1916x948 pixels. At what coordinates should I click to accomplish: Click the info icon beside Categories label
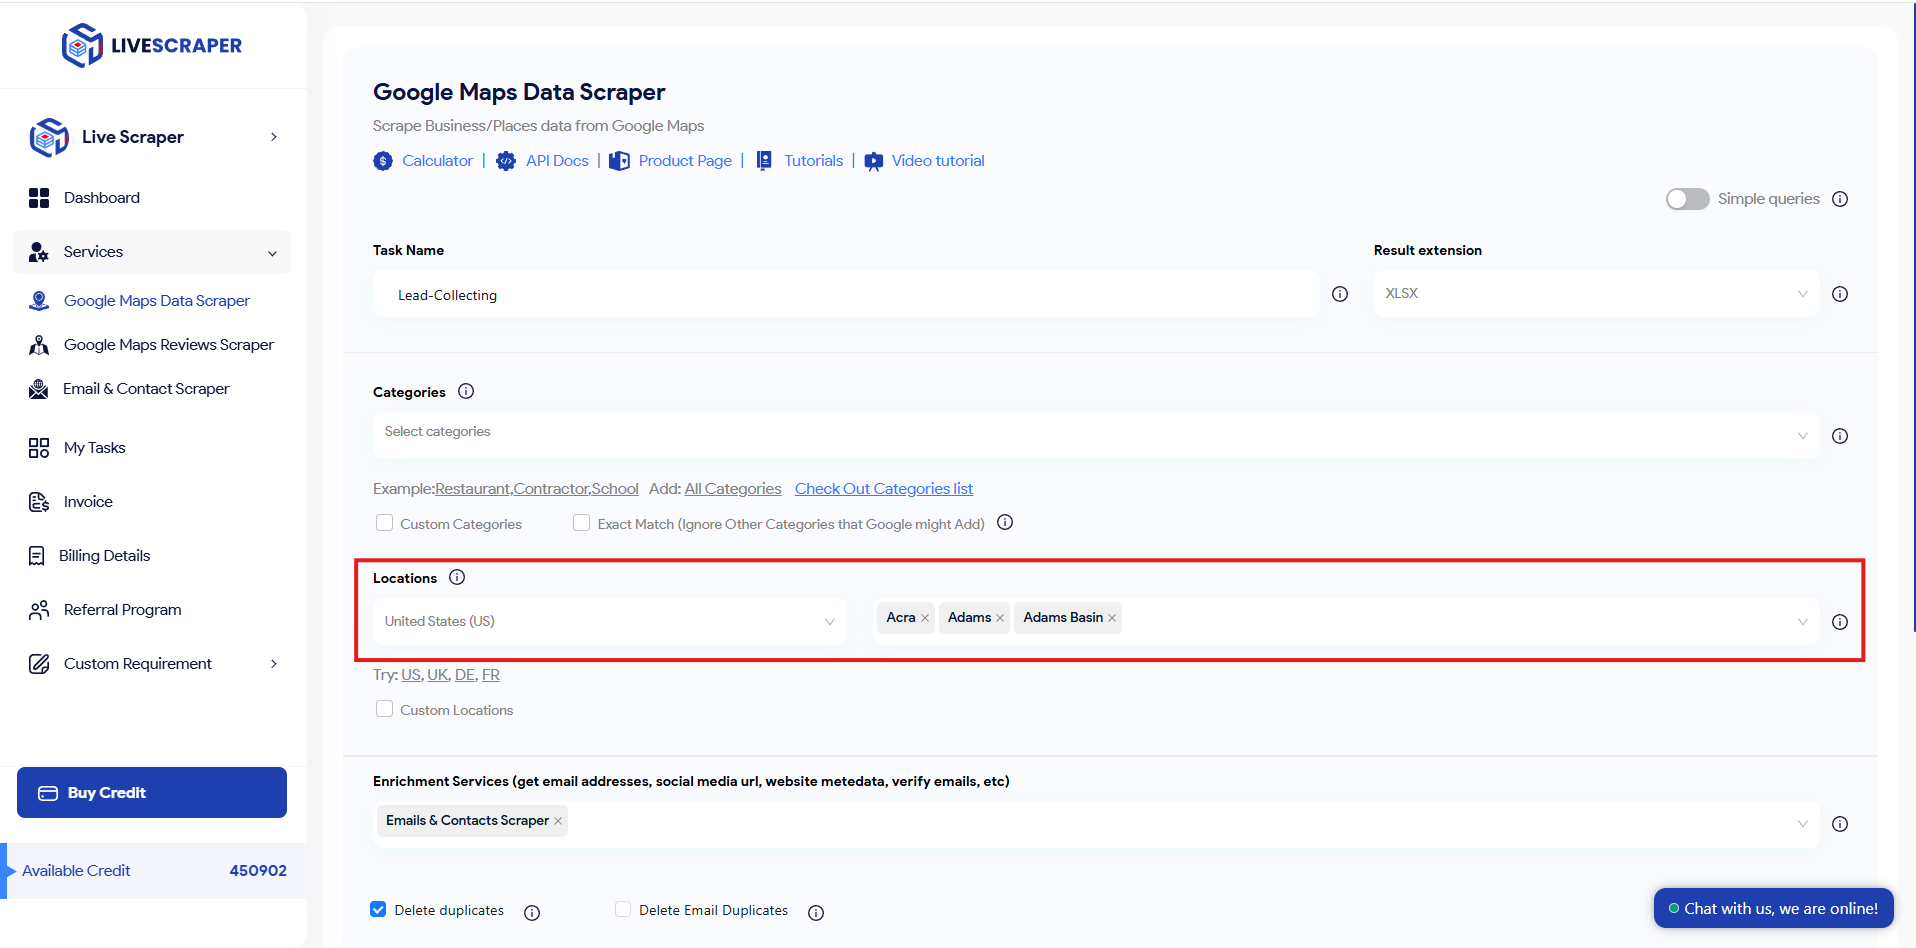pyautogui.click(x=466, y=391)
